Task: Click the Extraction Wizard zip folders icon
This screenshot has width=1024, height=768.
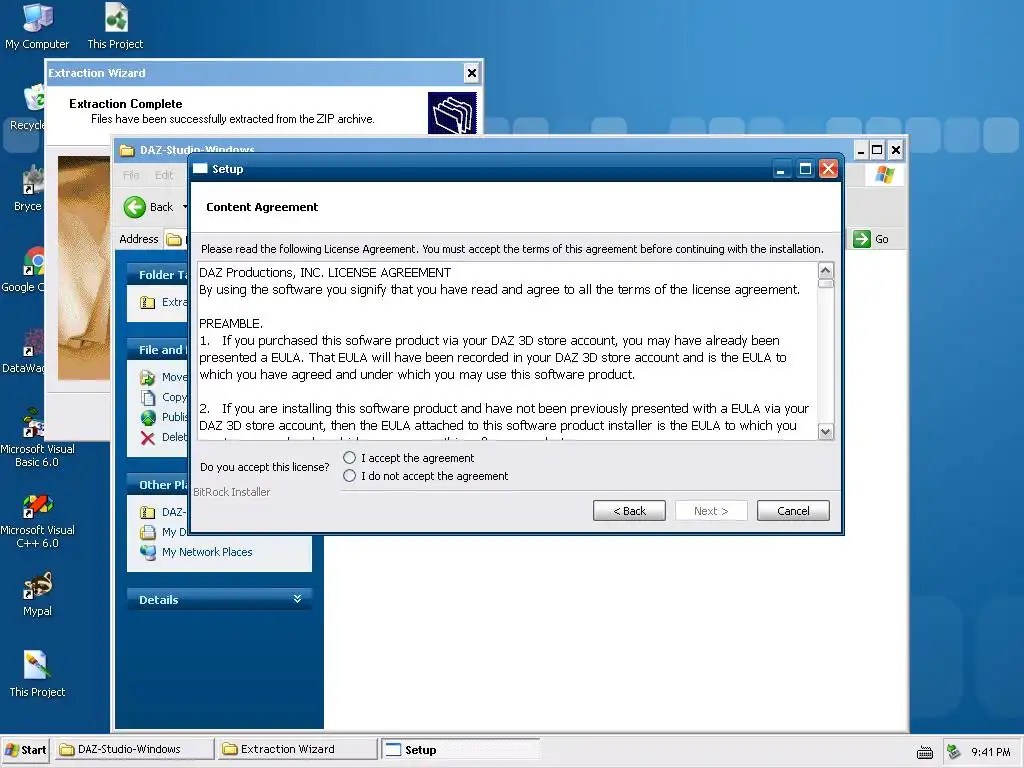Action: pos(452,113)
